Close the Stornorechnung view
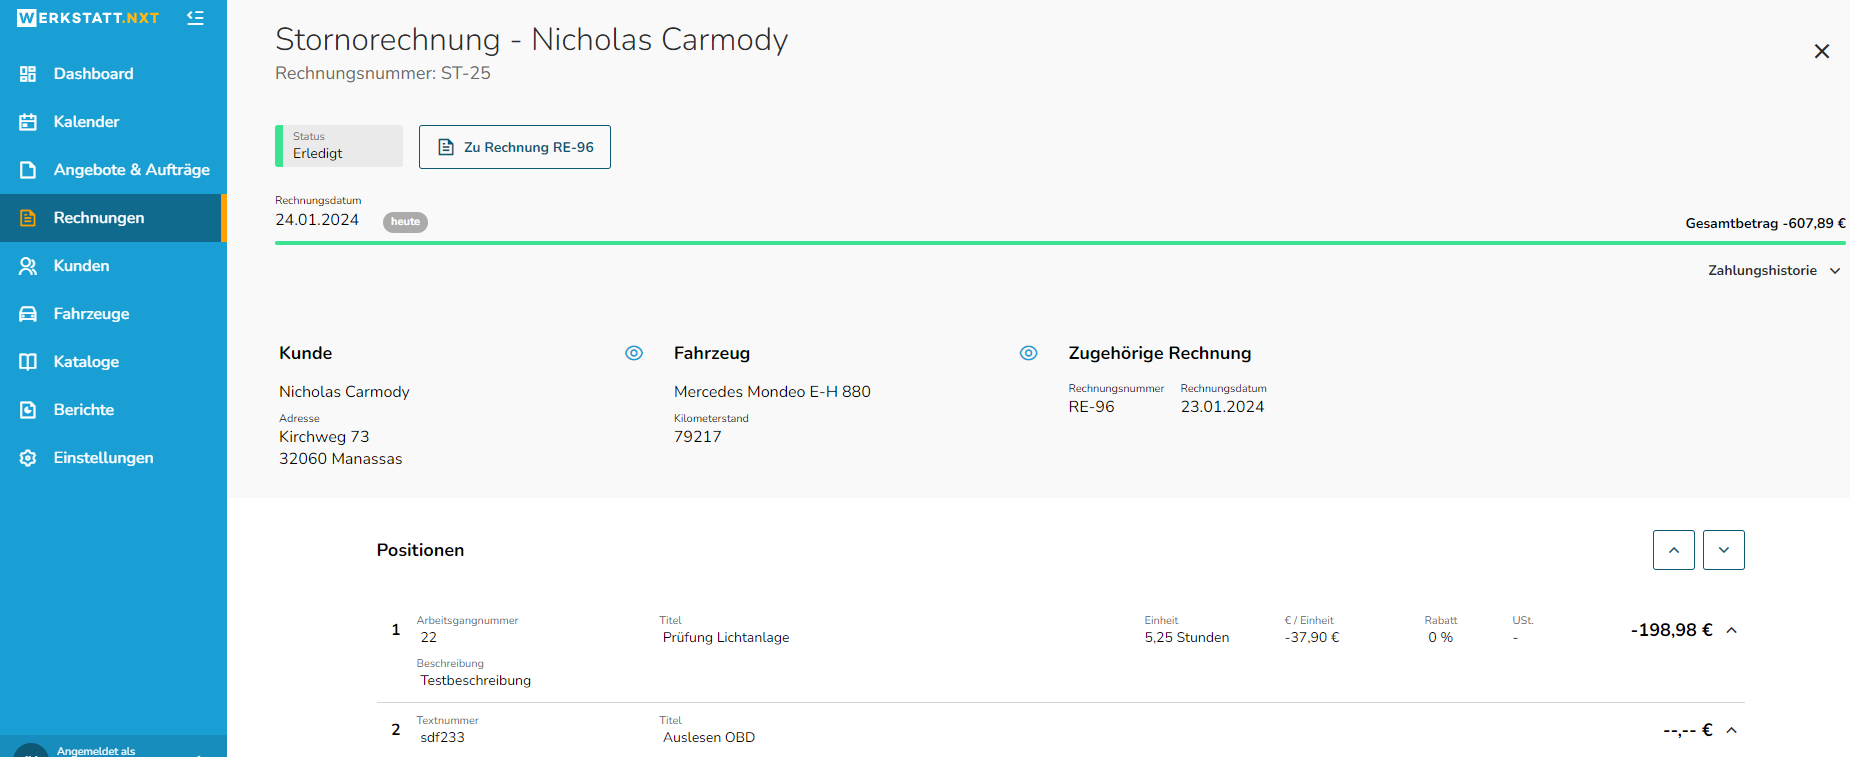This screenshot has height=757, width=1850. pyautogui.click(x=1822, y=51)
